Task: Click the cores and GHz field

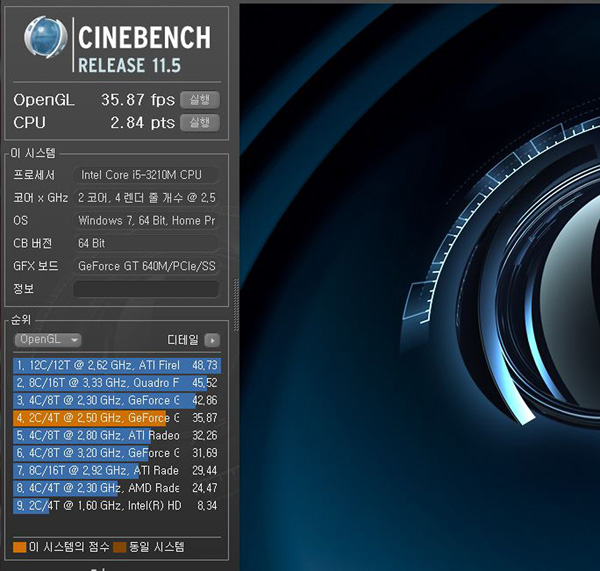Action: tap(146, 198)
